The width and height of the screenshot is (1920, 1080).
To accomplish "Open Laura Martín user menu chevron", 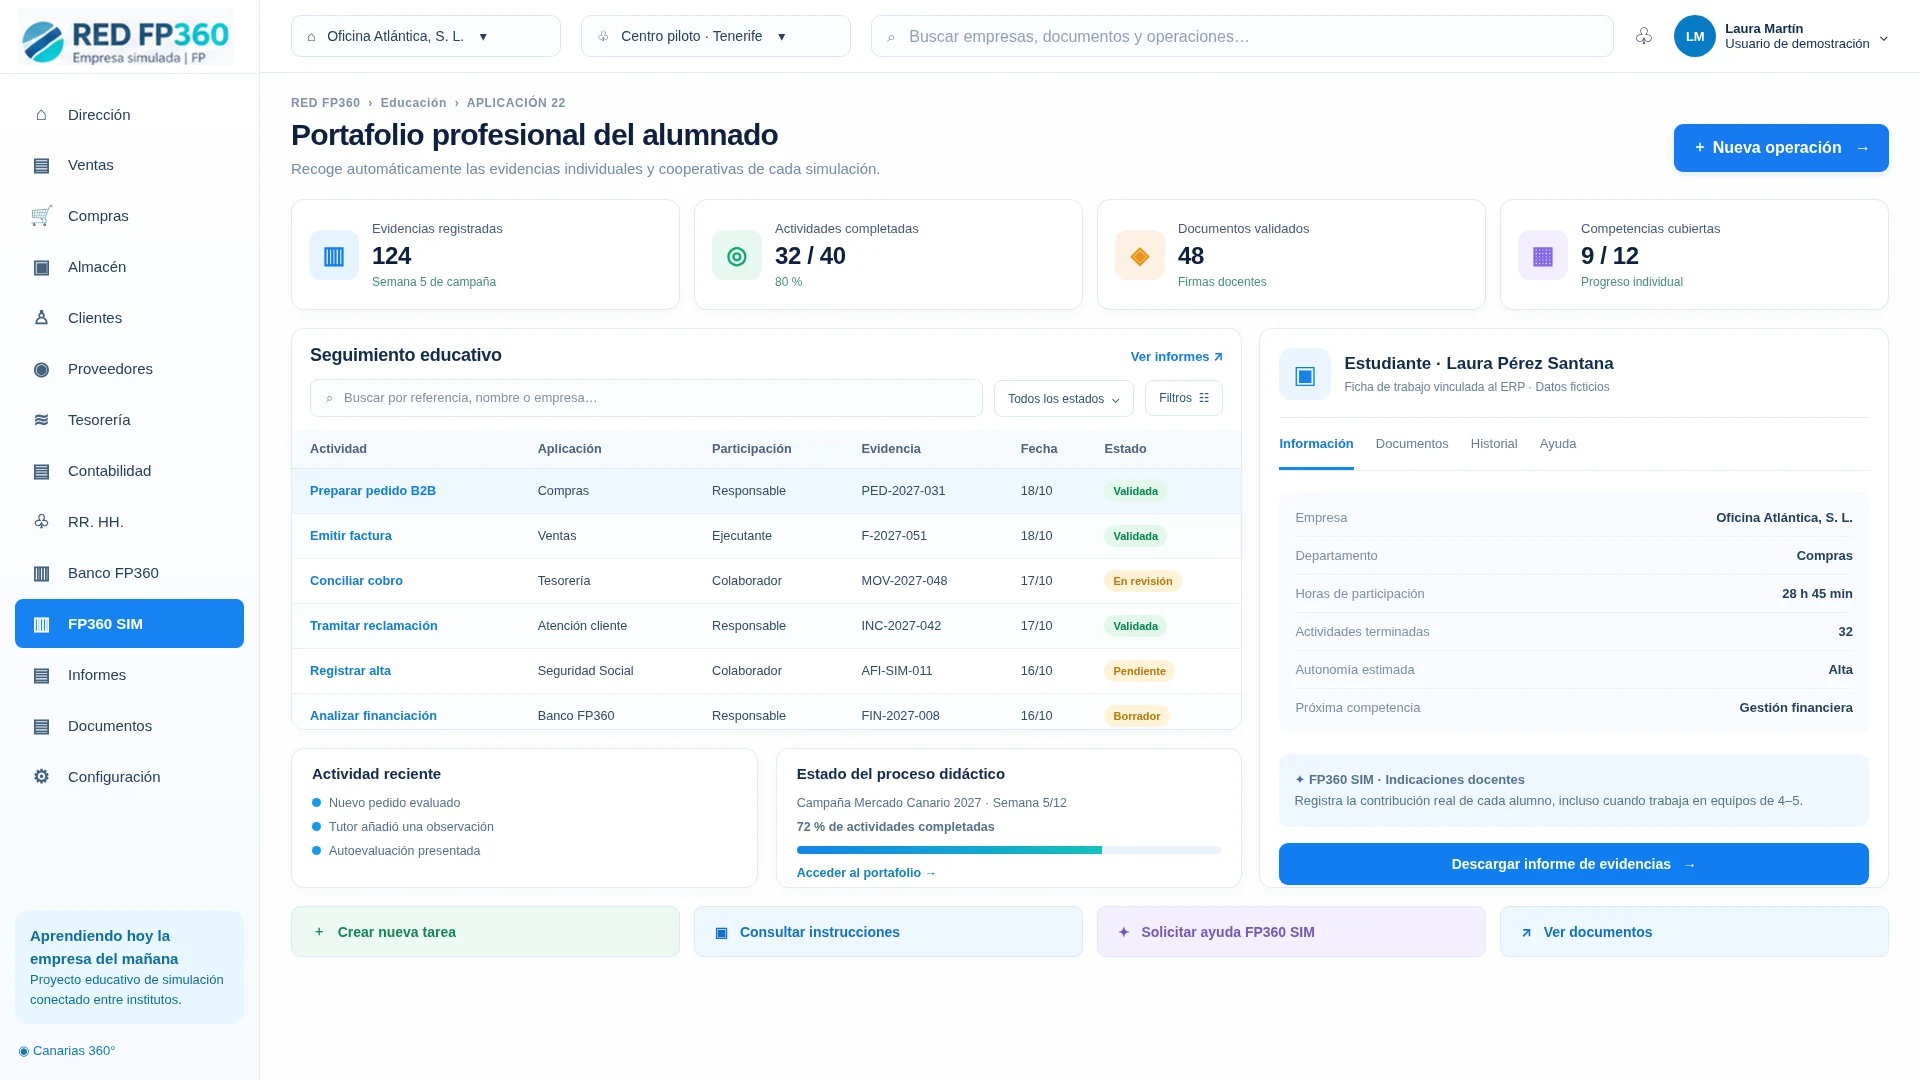I will coord(1883,38).
